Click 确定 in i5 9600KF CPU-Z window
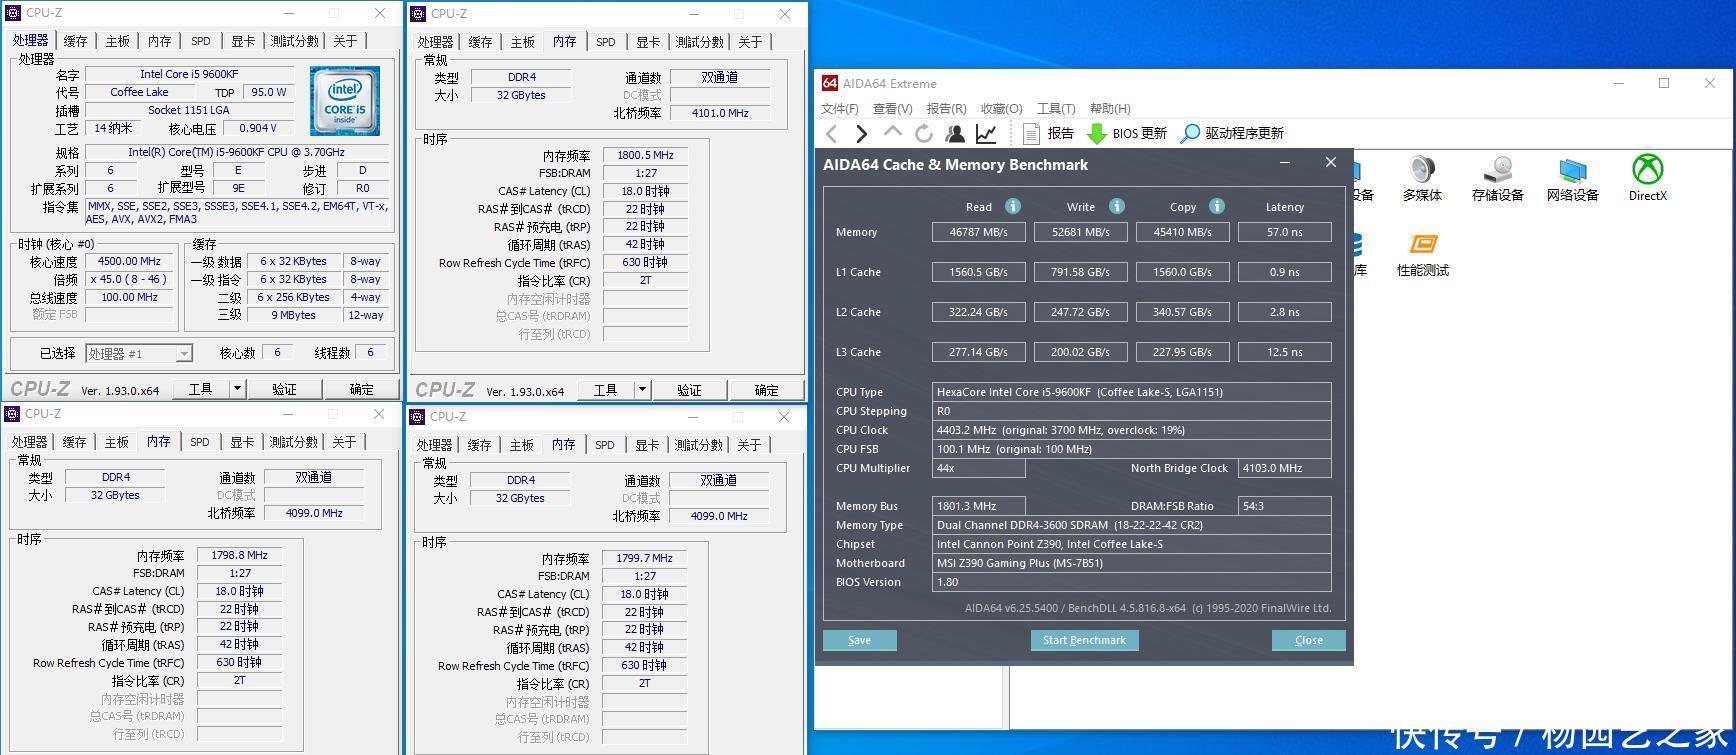 [x=361, y=389]
